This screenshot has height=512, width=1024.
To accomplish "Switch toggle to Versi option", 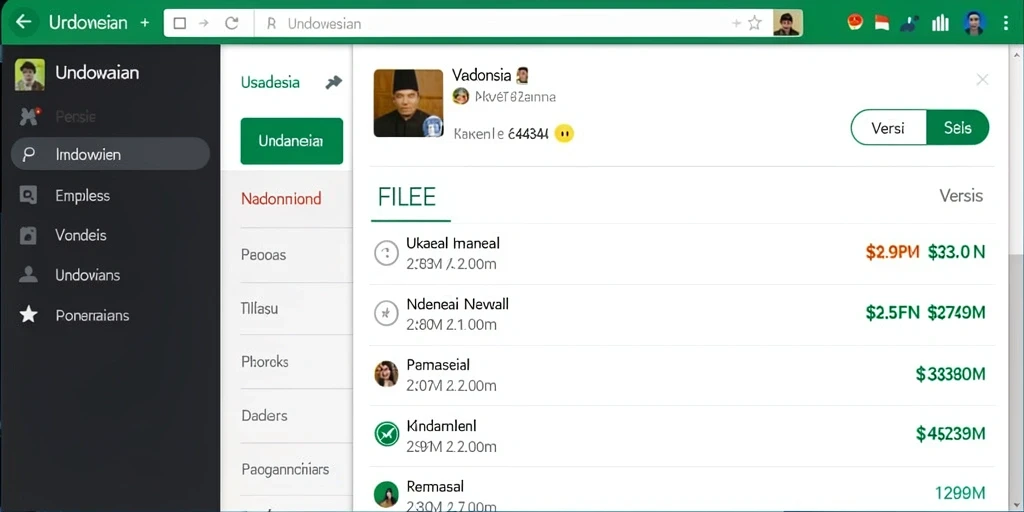I will pos(888,127).
